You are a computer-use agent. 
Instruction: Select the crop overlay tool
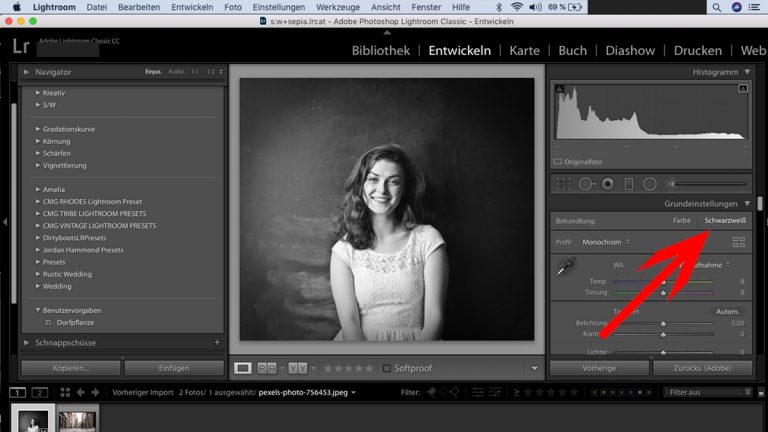pyautogui.click(x=563, y=184)
